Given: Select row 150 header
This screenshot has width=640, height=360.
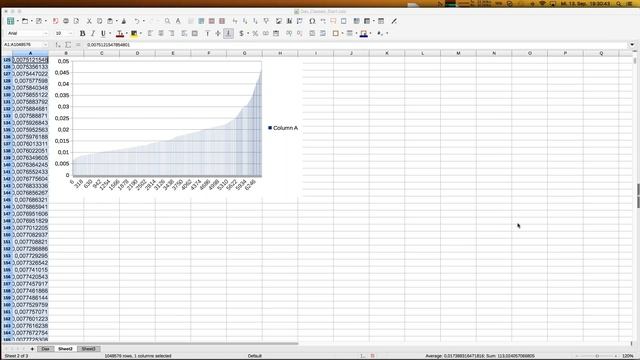Looking at the screenshot, I should 7,235.
